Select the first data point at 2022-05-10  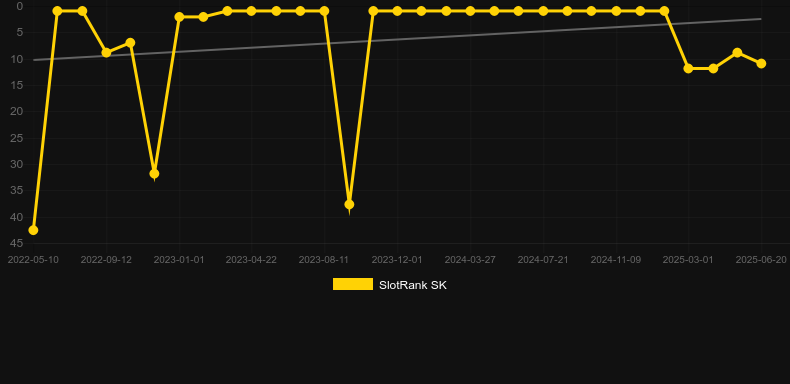(x=33, y=230)
